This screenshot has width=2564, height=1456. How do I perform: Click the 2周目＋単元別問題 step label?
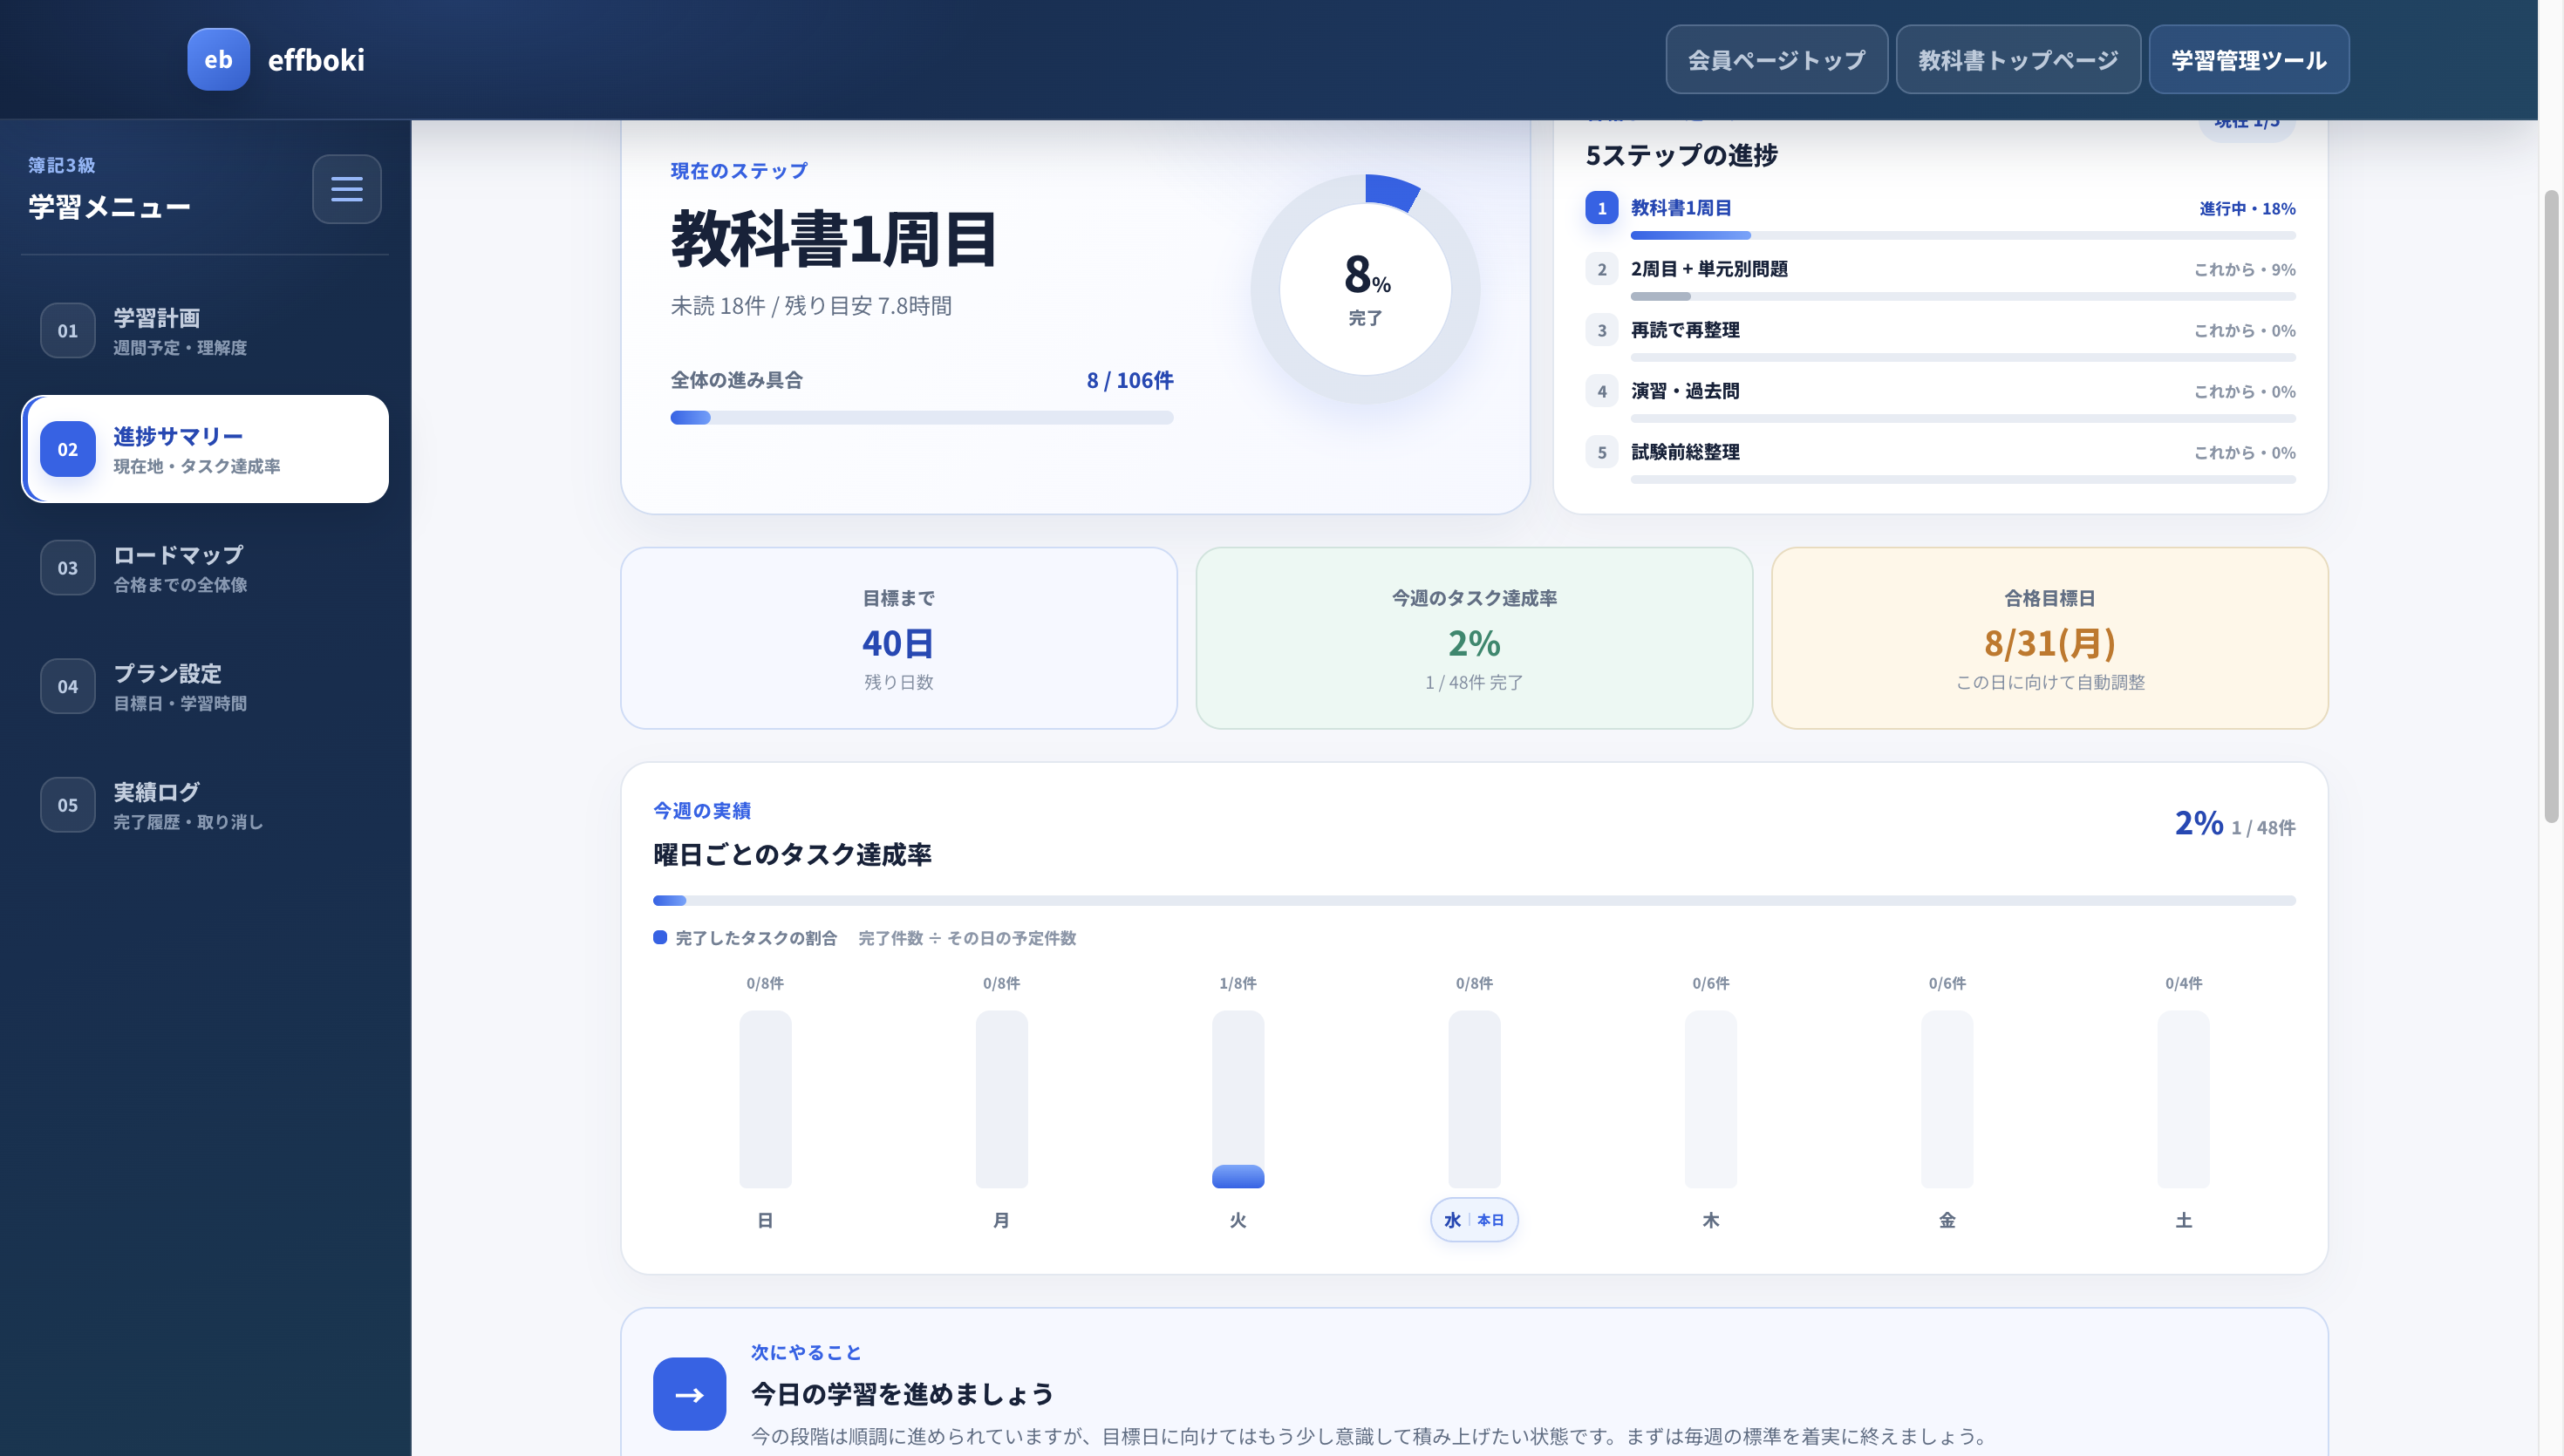[1709, 269]
